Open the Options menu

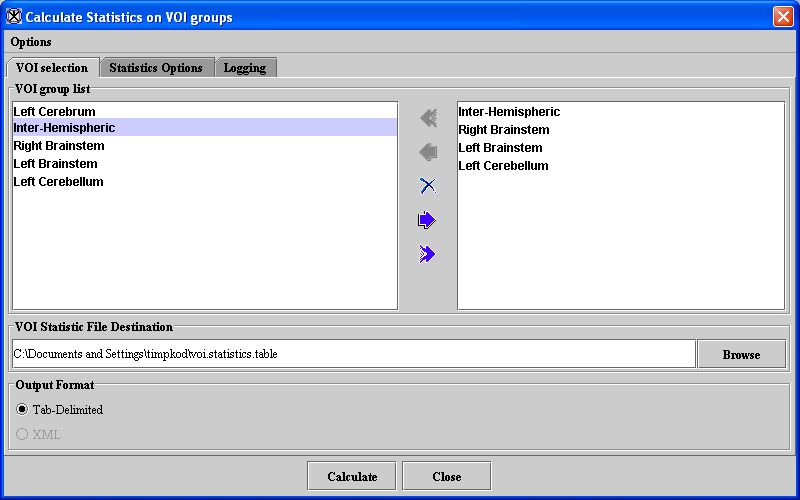31,42
